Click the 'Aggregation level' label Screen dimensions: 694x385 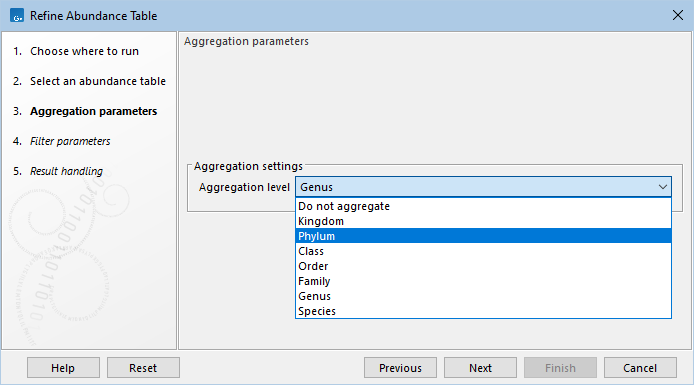(x=244, y=187)
